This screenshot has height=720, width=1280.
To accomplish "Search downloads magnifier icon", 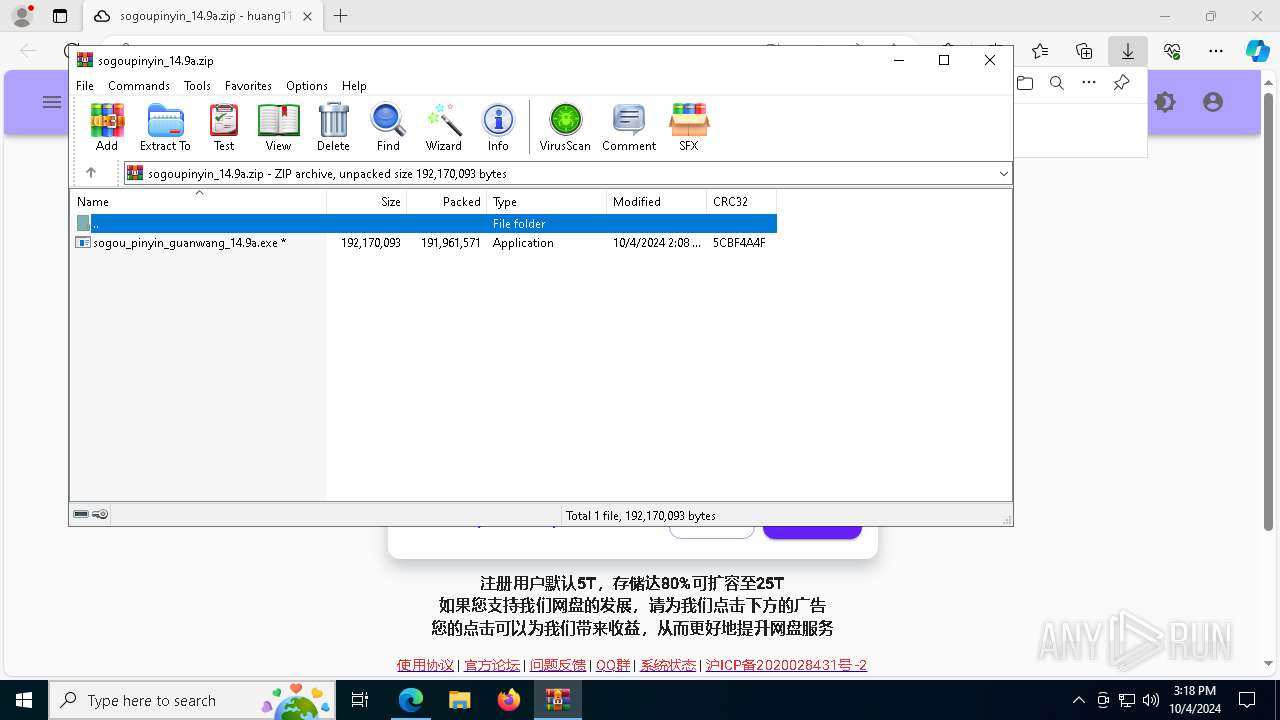I will [1057, 83].
